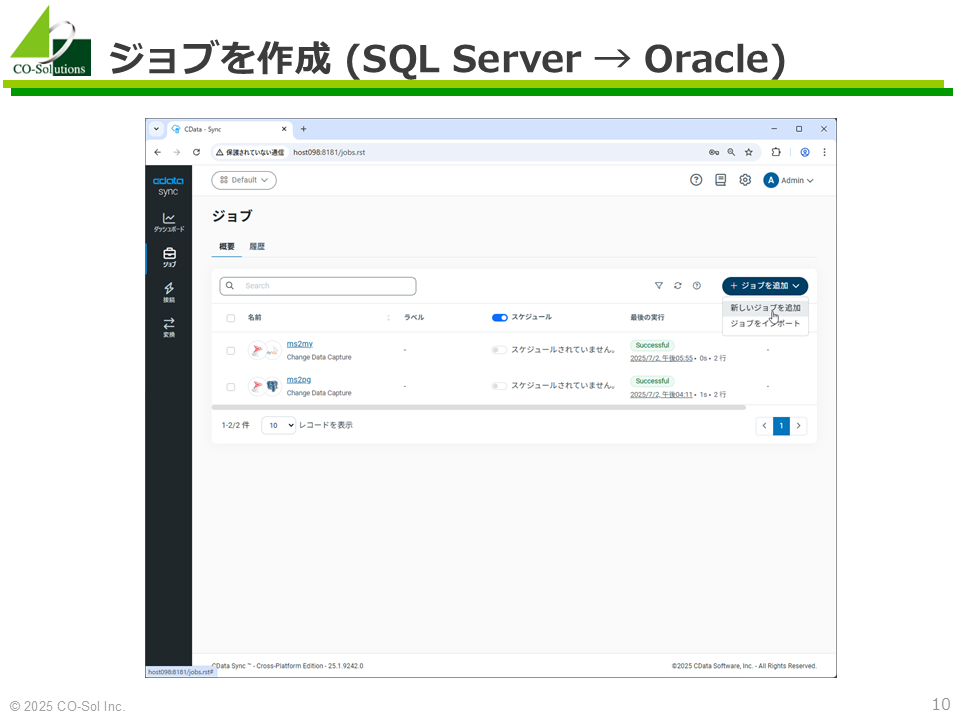The image size is (960, 720).
Task: Click the CData Sync logo
Action: tap(168, 186)
